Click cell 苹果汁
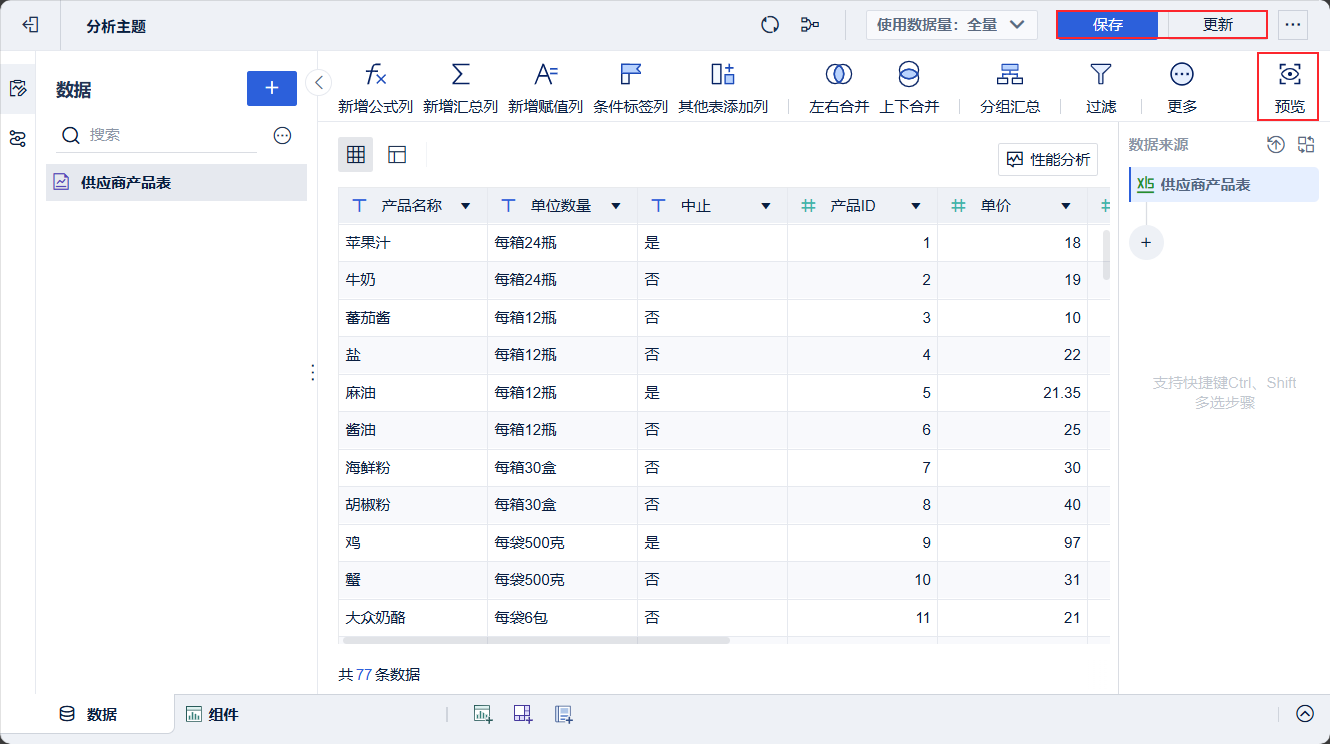This screenshot has height=744, width=1330. 413,243
